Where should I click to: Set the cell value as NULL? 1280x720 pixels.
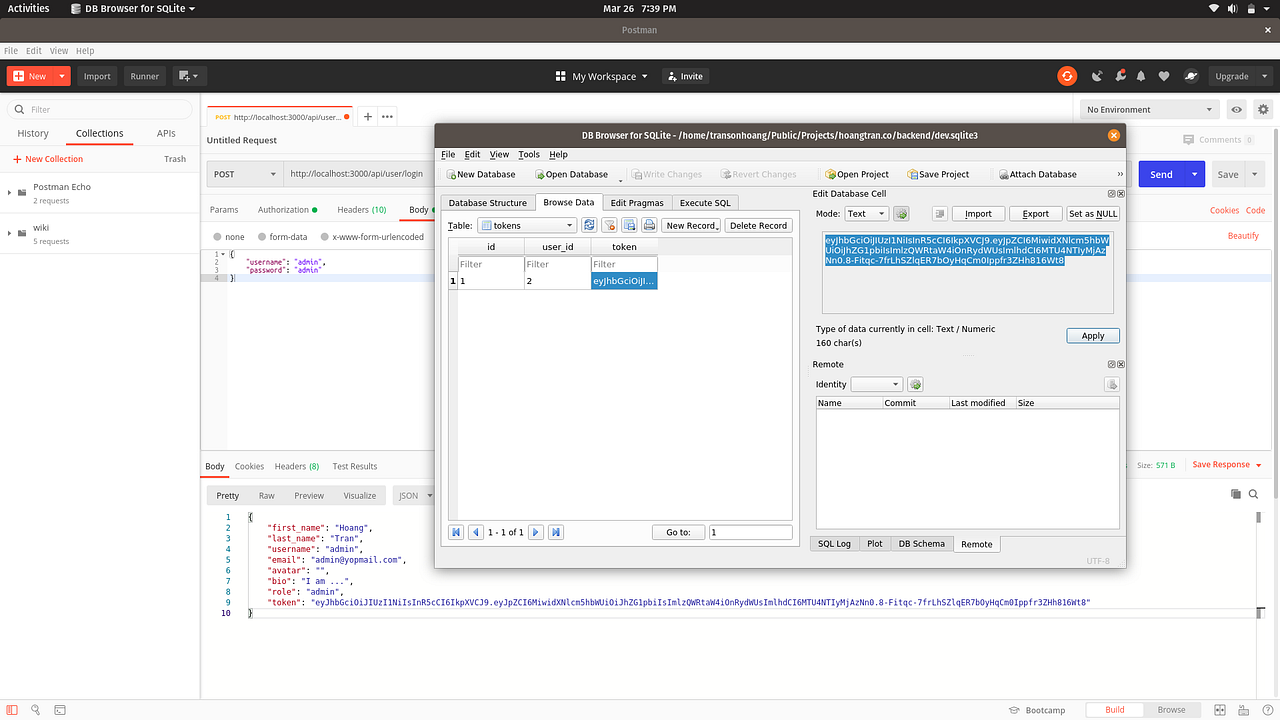pos(1094,213)
